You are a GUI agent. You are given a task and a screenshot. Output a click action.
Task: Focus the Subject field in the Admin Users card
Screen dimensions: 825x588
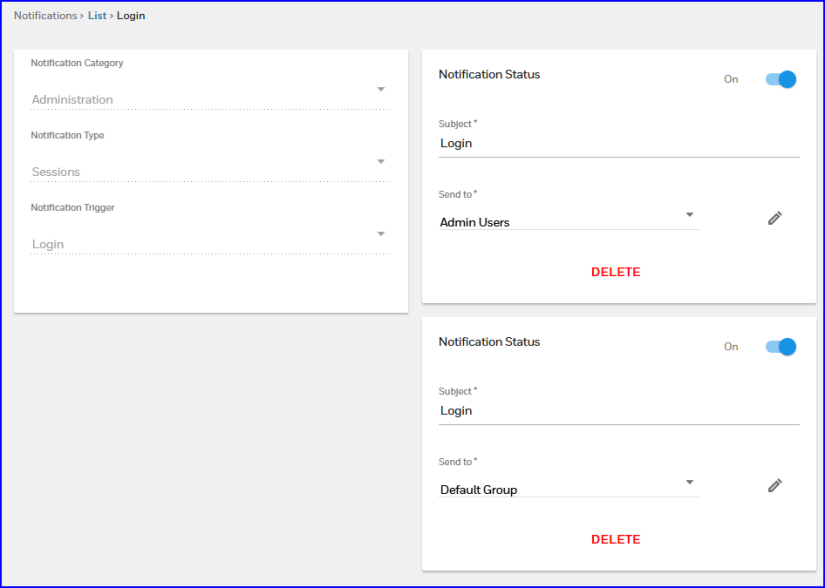click(618, 143)
